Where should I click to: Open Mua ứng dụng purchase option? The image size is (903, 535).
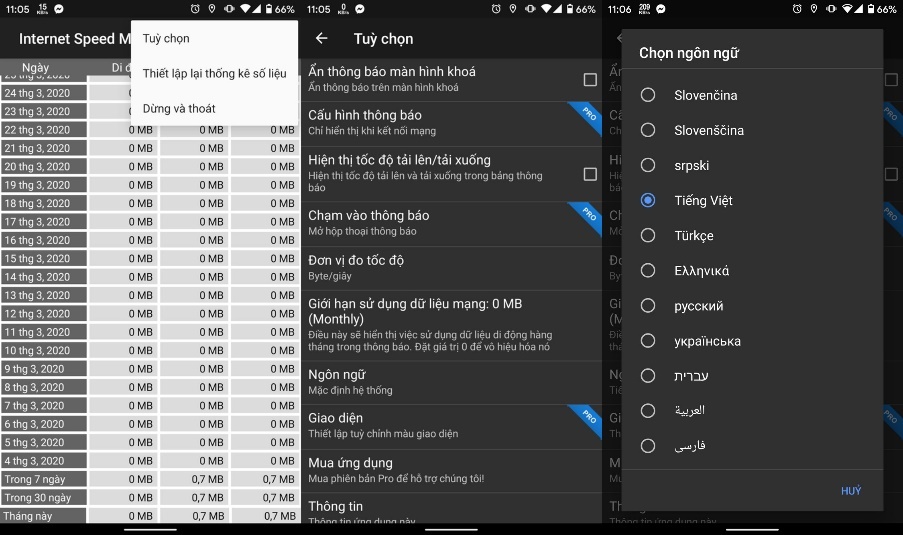450,470
